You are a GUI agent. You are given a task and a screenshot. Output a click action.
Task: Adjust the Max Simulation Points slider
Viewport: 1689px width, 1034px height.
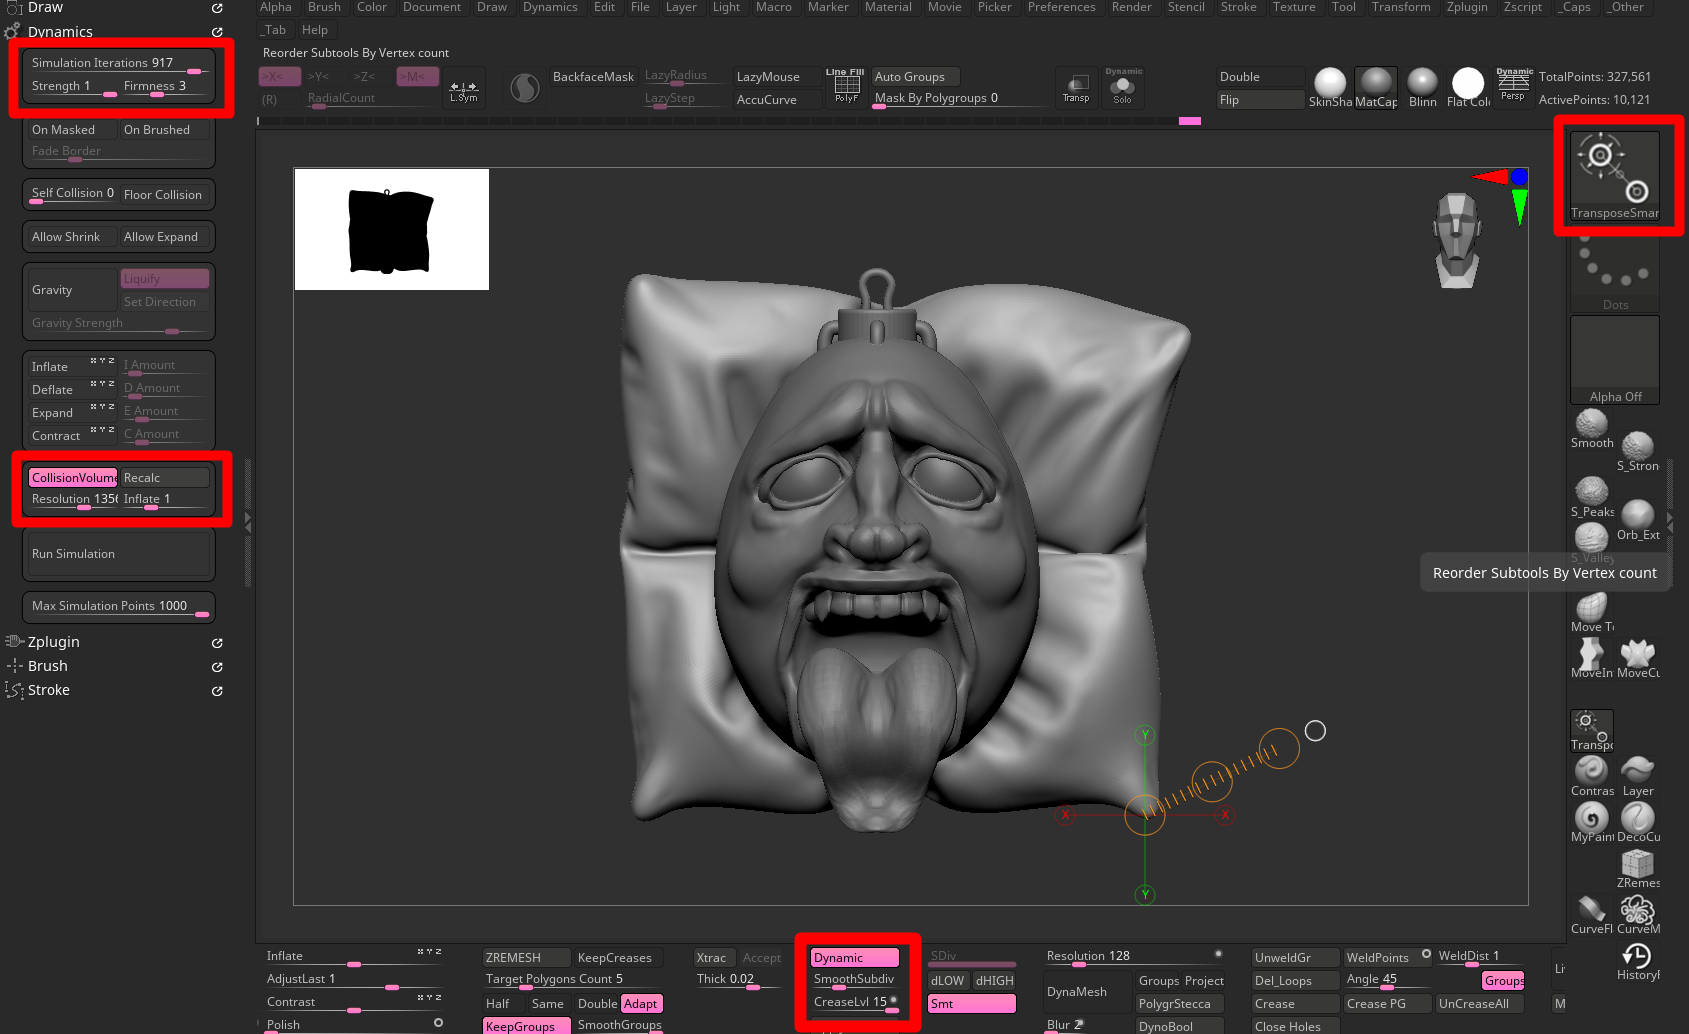119,606
